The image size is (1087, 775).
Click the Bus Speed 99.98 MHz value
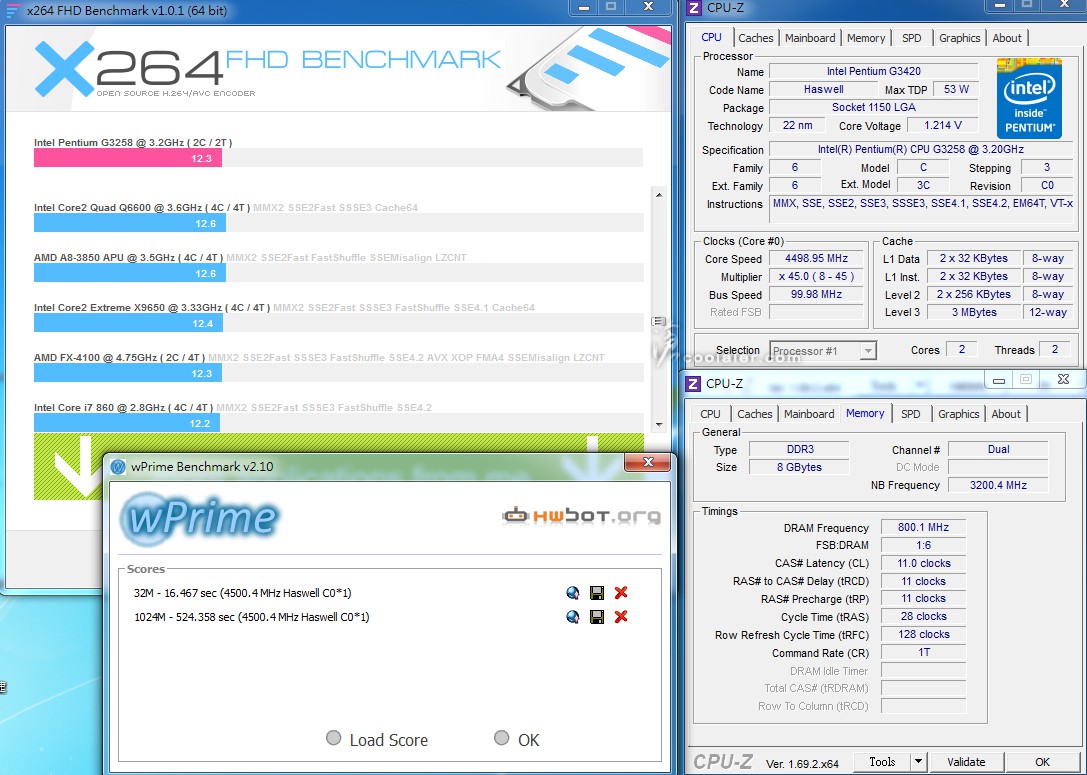[x=817, y=294]
